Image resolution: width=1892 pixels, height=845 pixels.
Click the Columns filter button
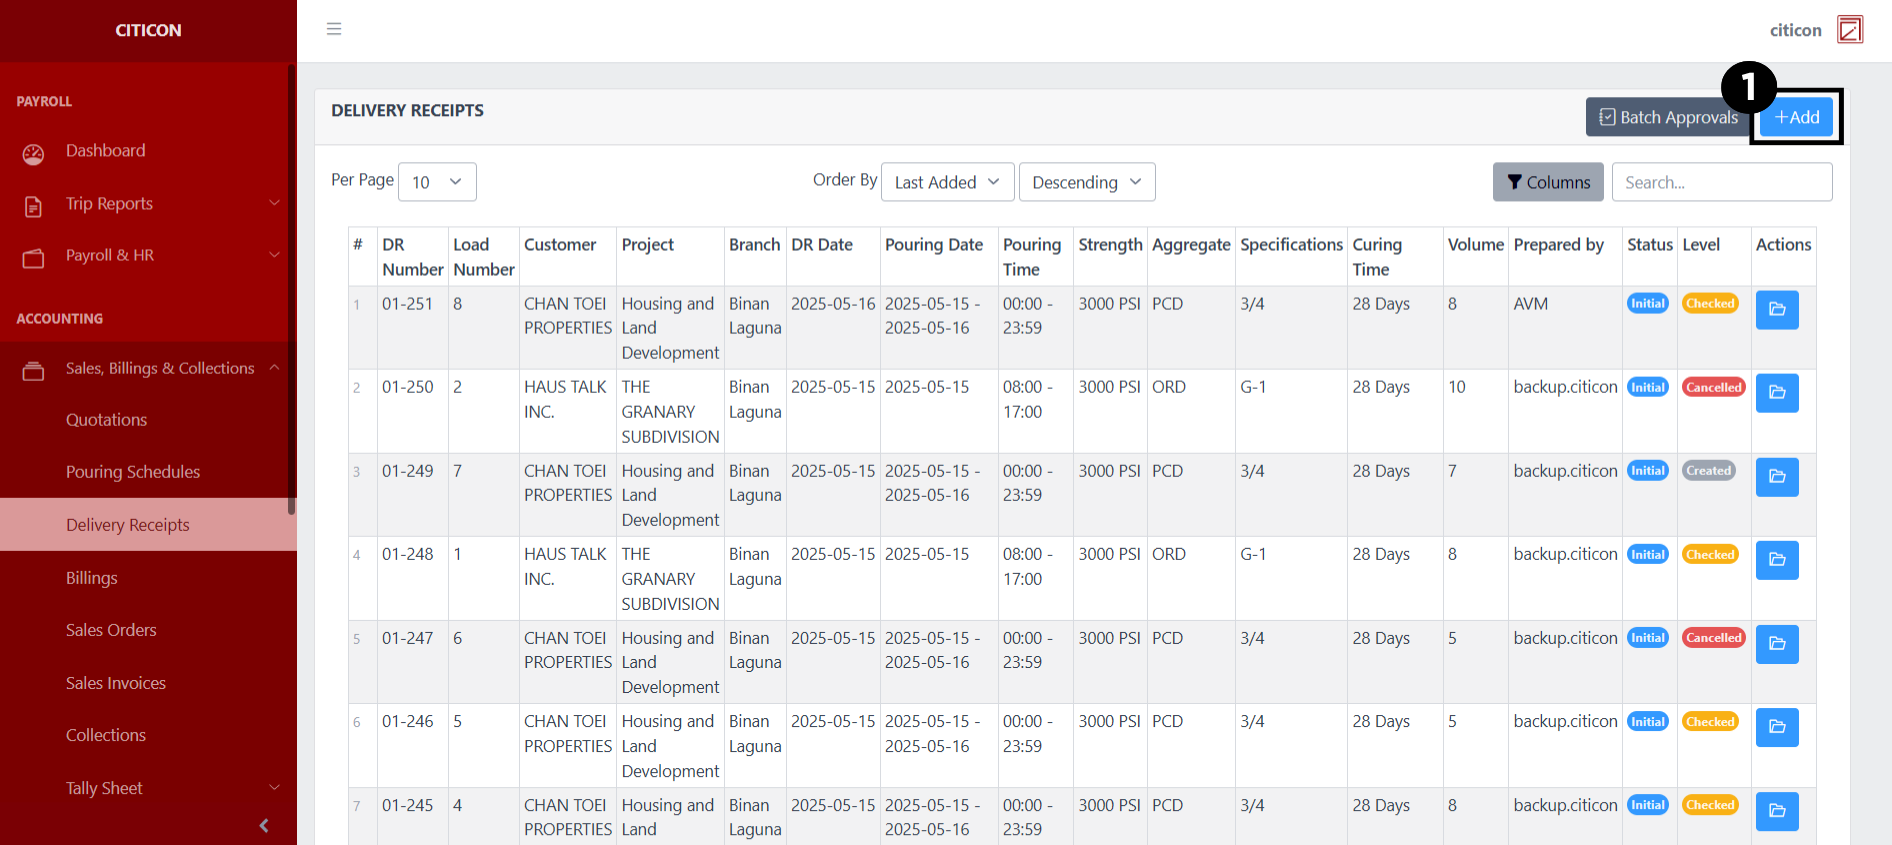coord(1547,182)
